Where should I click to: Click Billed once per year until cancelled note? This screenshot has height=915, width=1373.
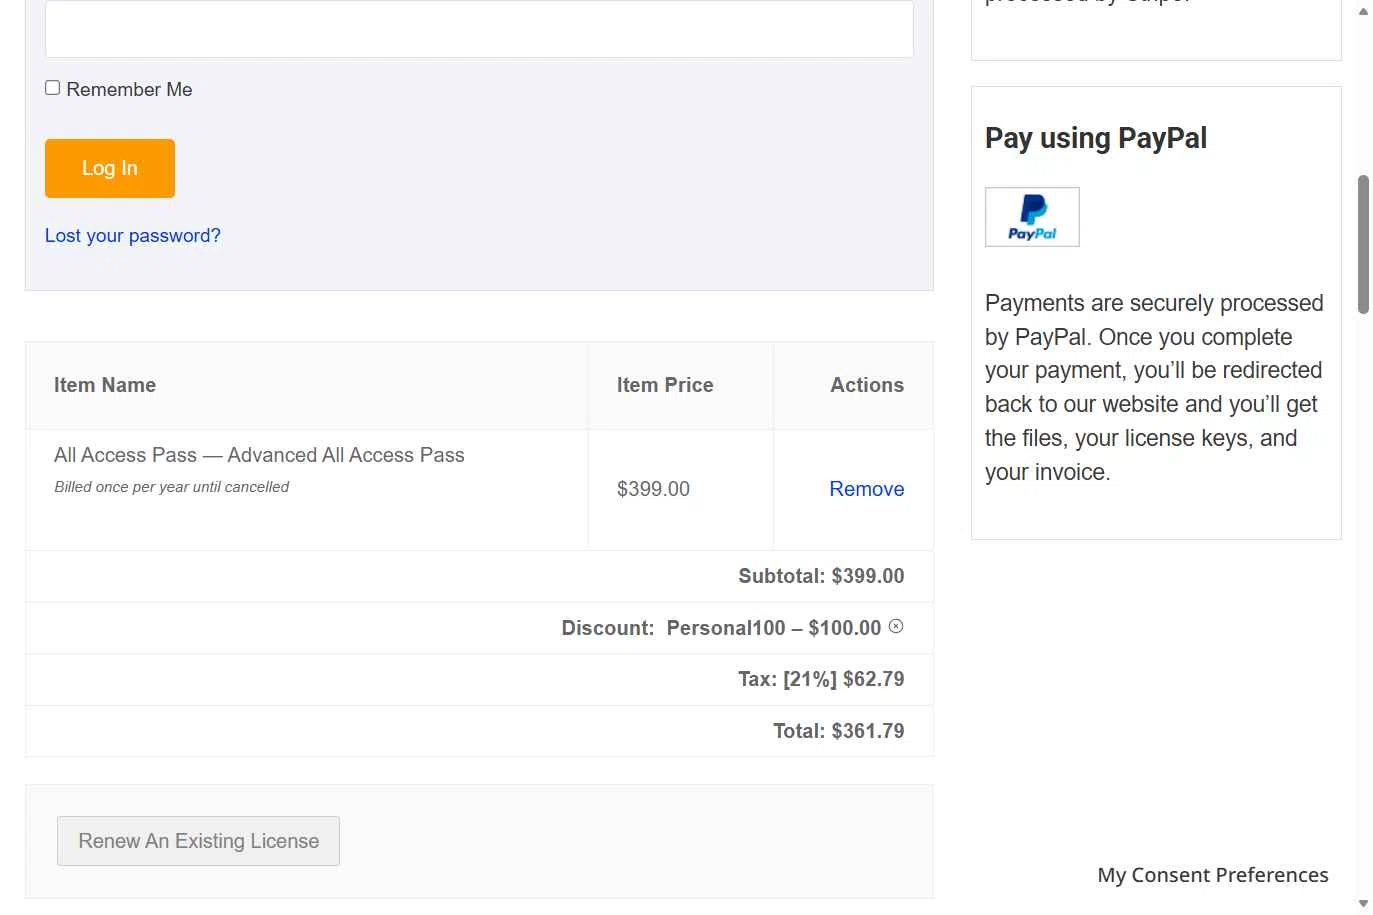(x=171, y=487)
